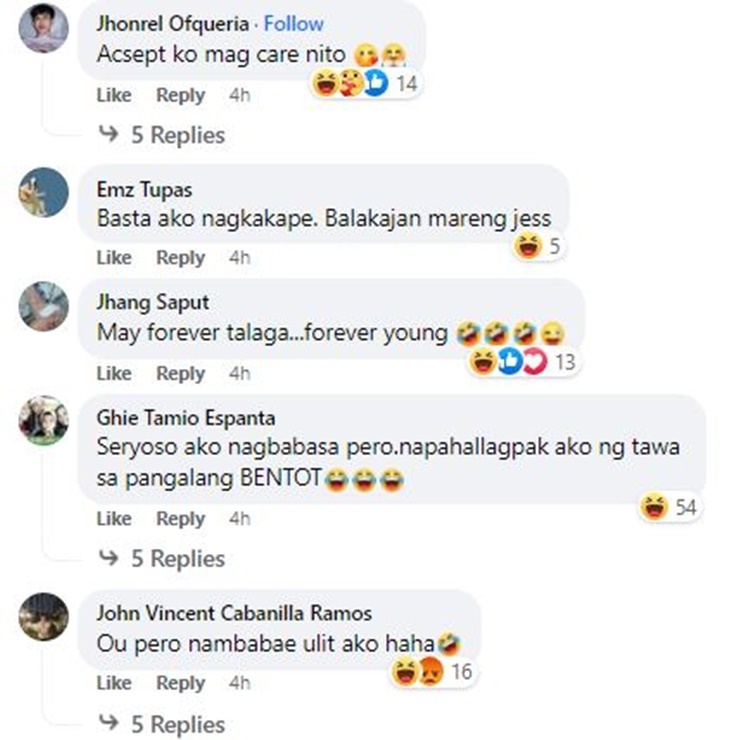This screenshot has width=750, height=740.
Task: Like Emz Tupas's comment
Action: (114, 258)
